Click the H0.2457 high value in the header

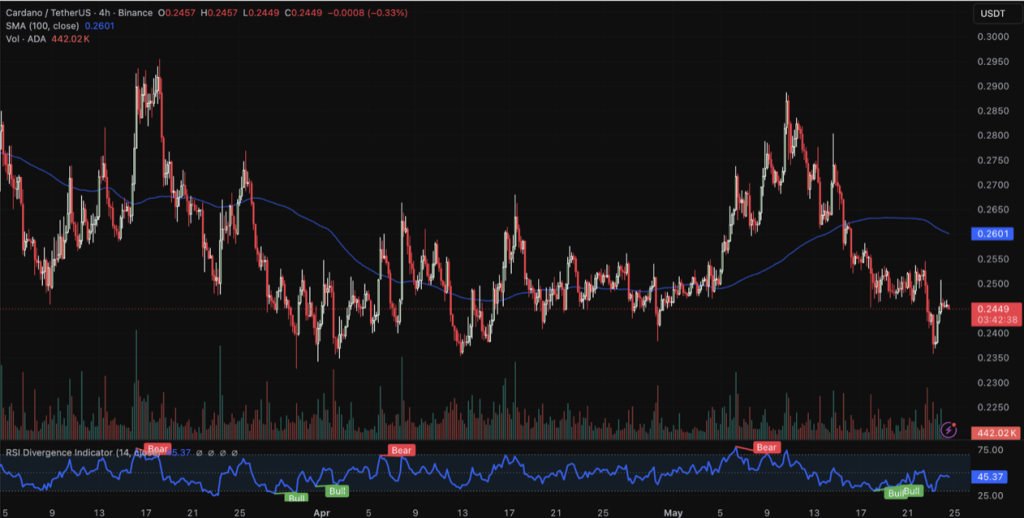[x=219, y=12]
